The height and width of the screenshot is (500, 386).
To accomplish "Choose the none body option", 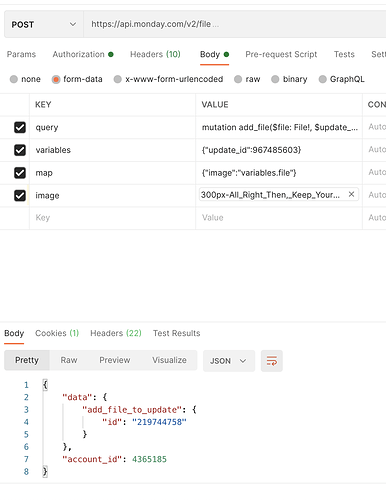I will coord(25,79).
